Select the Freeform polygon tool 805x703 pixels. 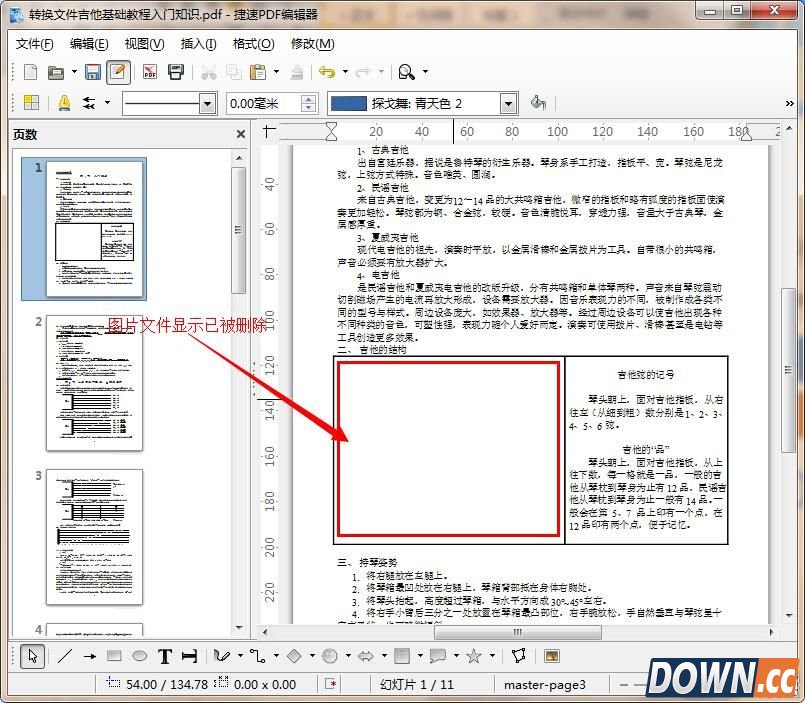coord(517,656)
